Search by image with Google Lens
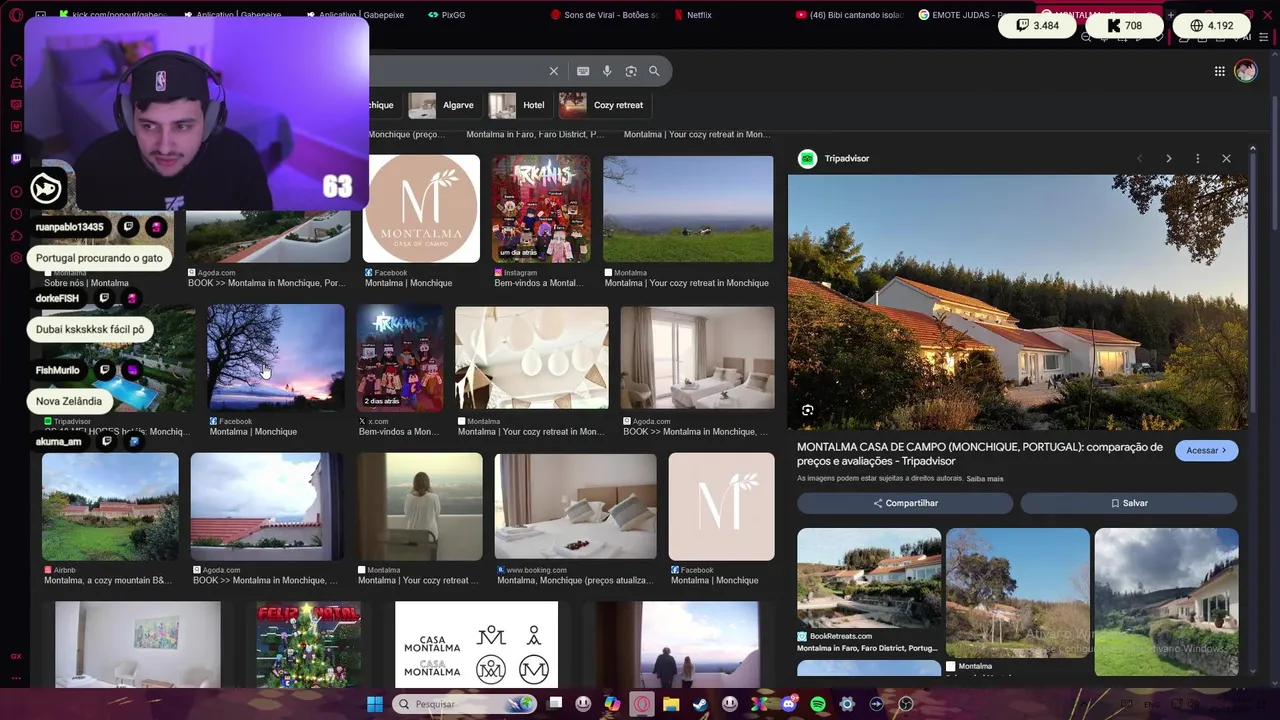1280x720 pixels. click(x=631, y=71)
